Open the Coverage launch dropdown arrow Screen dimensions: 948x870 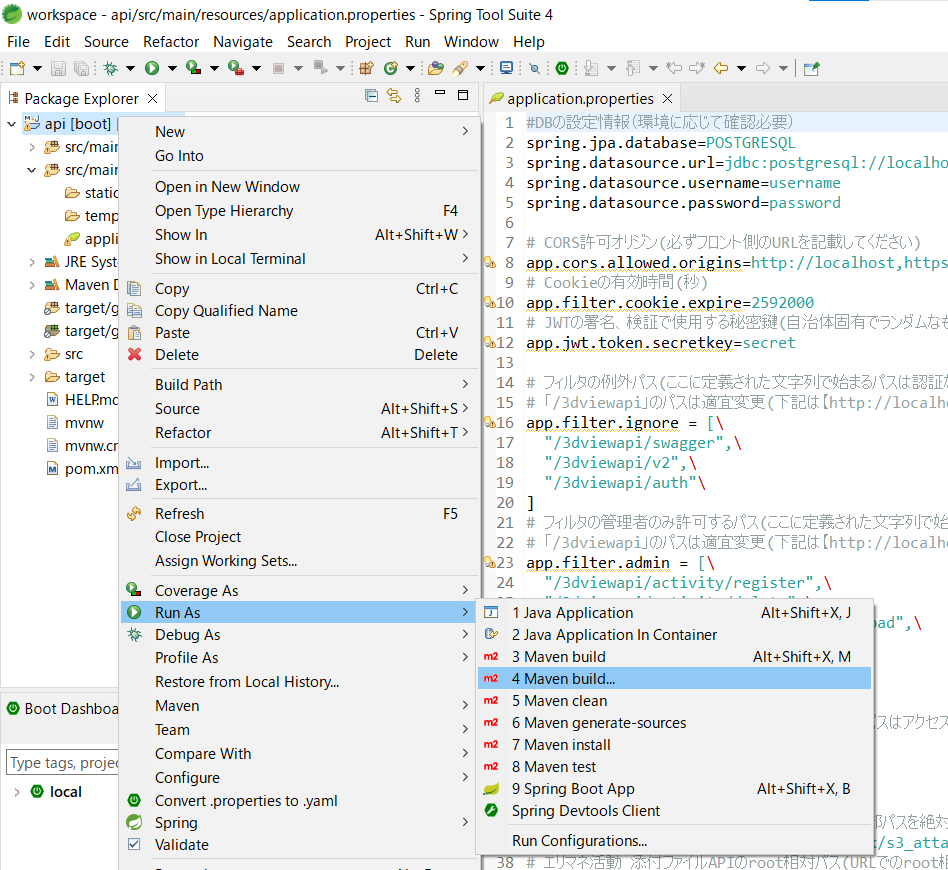[x=214, y=68]
